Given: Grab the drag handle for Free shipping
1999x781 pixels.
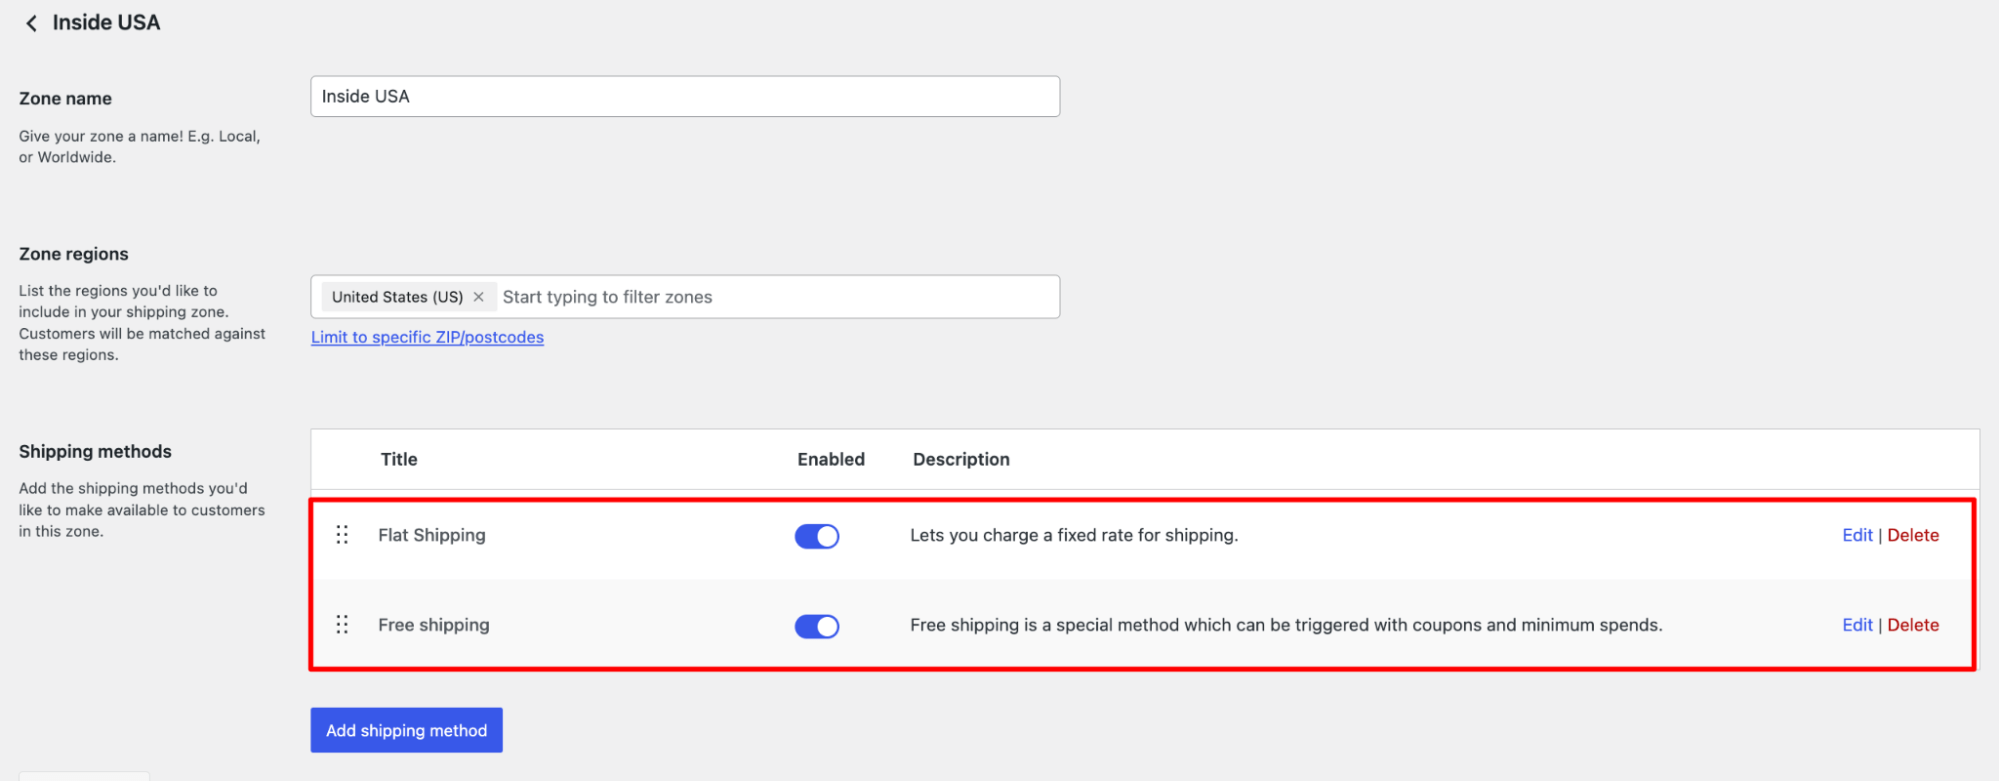Looking at the screenshot, I should tap(342, 624).
